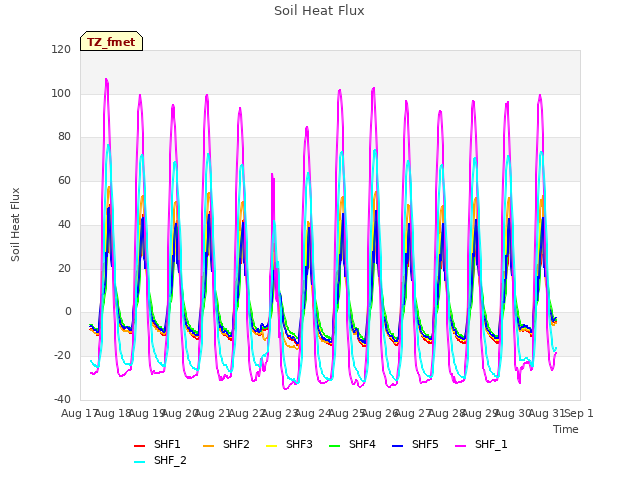
Task: Click the 20 y-axis tick label
Action: click(x=64, y=268)
